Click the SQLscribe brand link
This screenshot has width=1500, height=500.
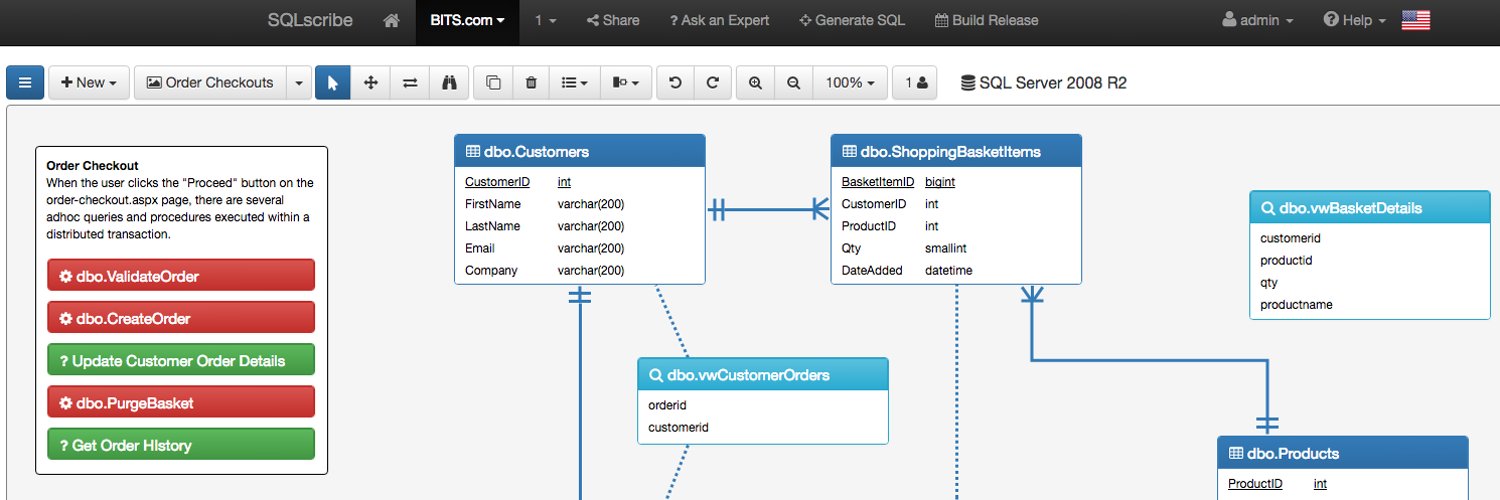click(x=308, y=20)
